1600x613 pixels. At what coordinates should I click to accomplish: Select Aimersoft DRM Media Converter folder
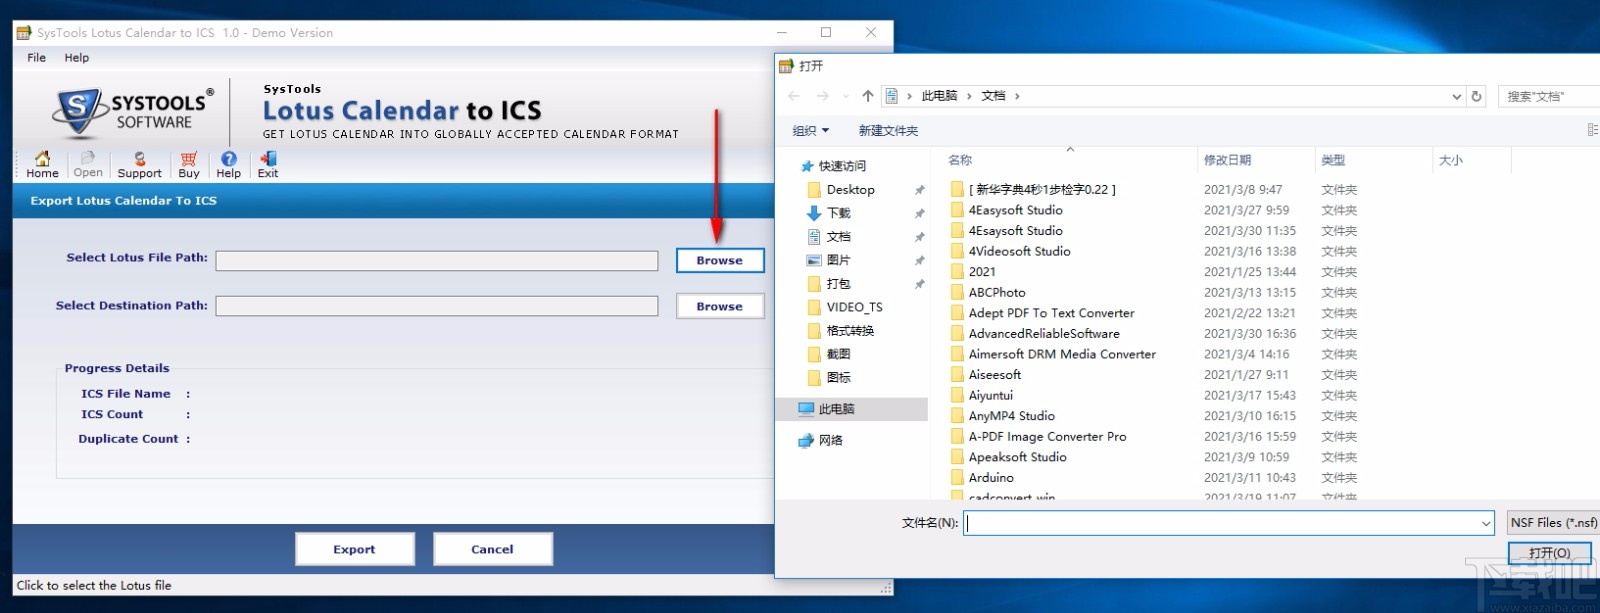click(x=1062, y=354)
